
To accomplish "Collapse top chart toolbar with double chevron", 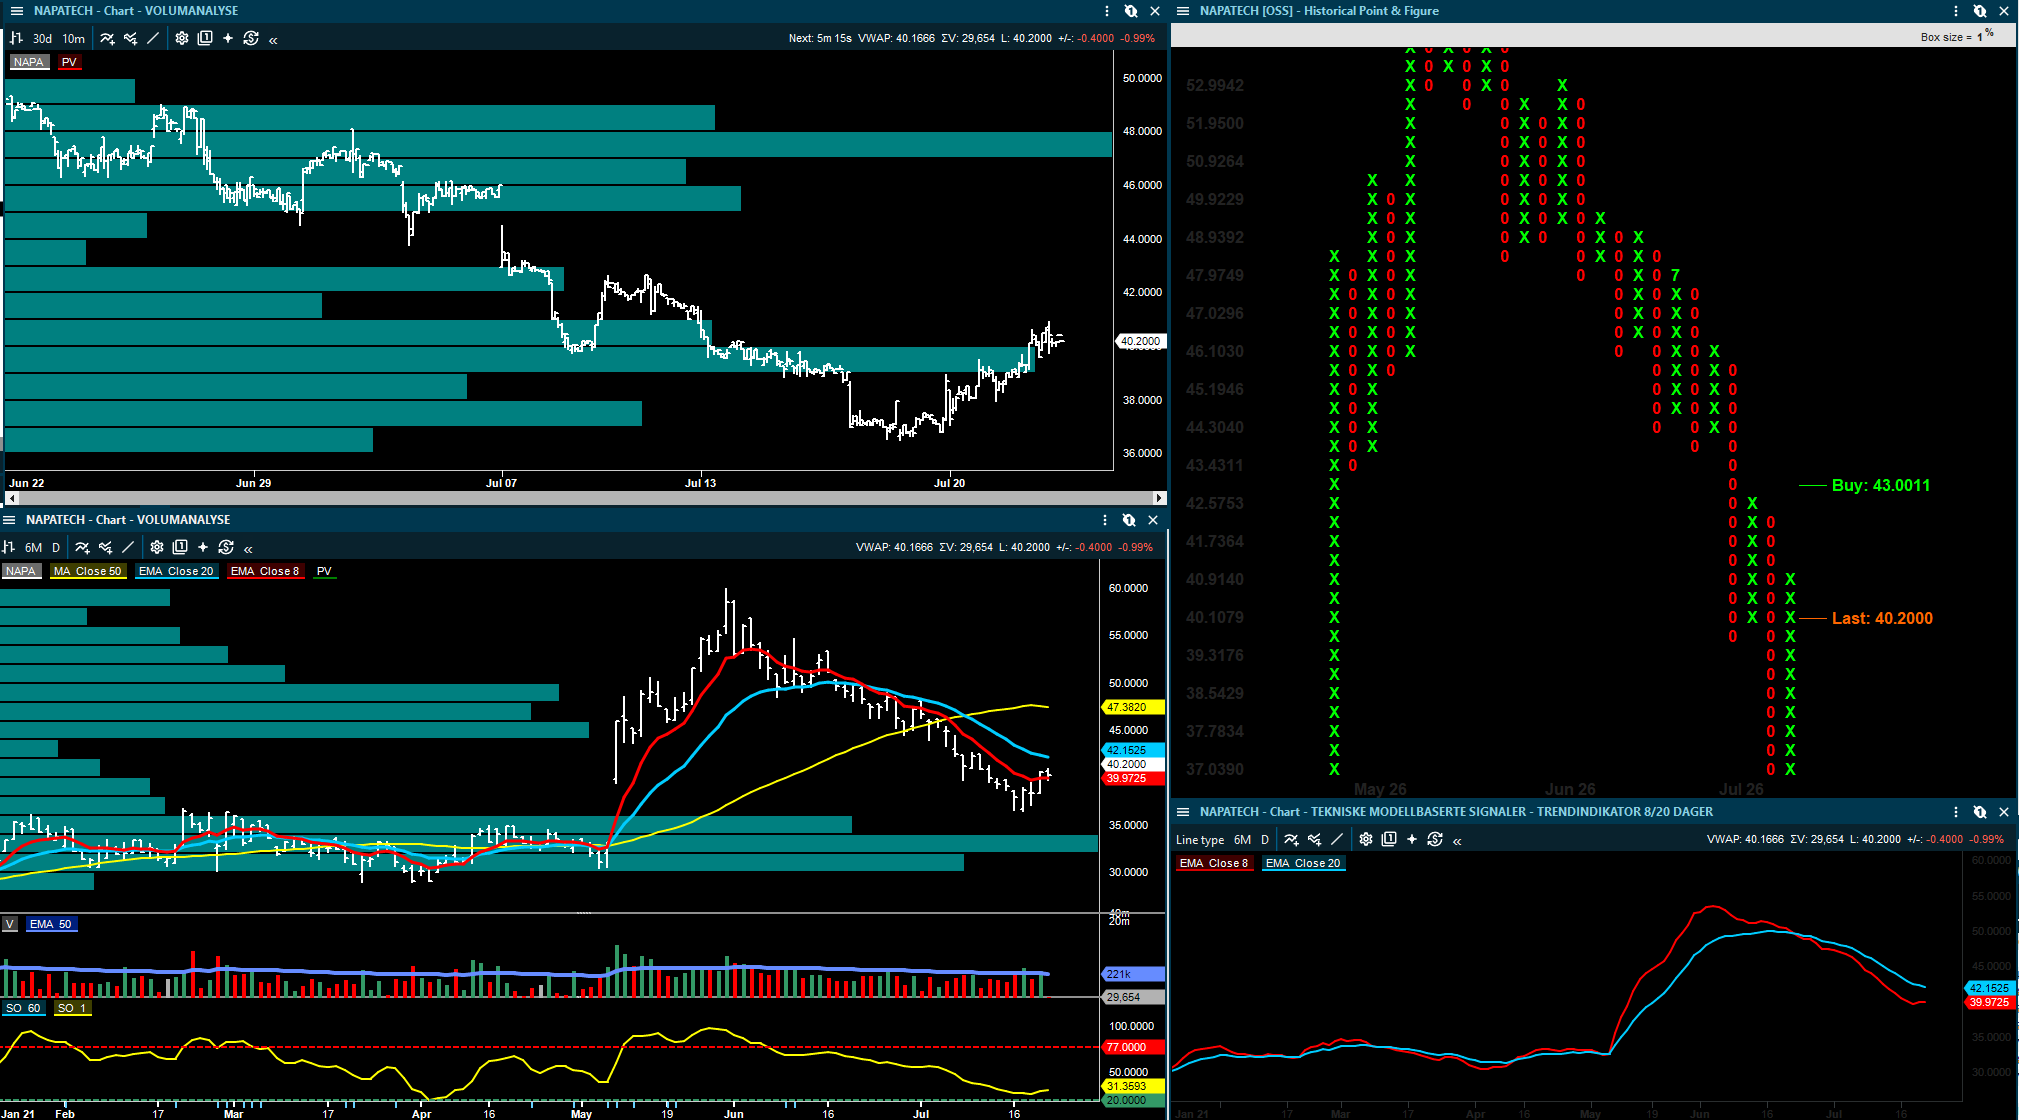I will click(x=273, y=40).
